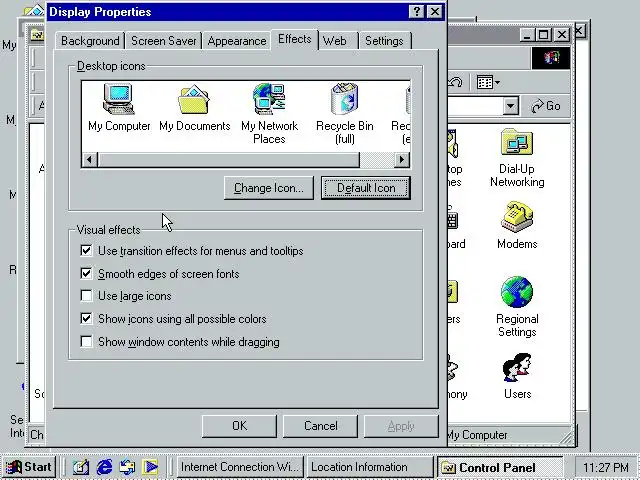Uncheck Smooth edges of screen fonts
The height and width of the screenshot is (480, 640).
(x=86, y=273)
